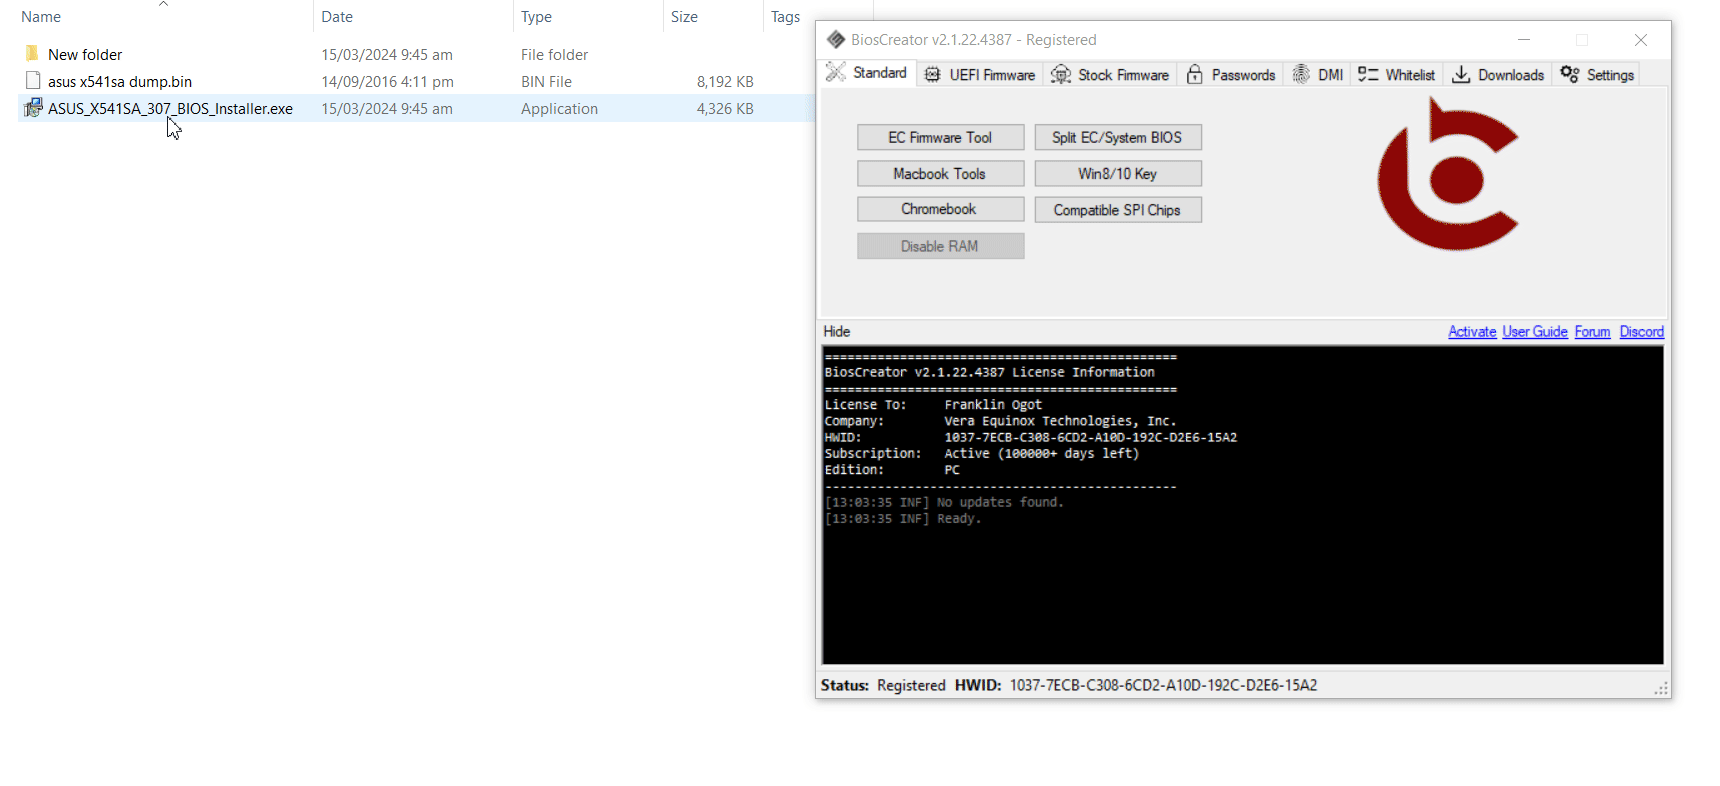1720x786 pixels.
Task: Click the 'No updates found.' log line
Action: coord(944,502)
